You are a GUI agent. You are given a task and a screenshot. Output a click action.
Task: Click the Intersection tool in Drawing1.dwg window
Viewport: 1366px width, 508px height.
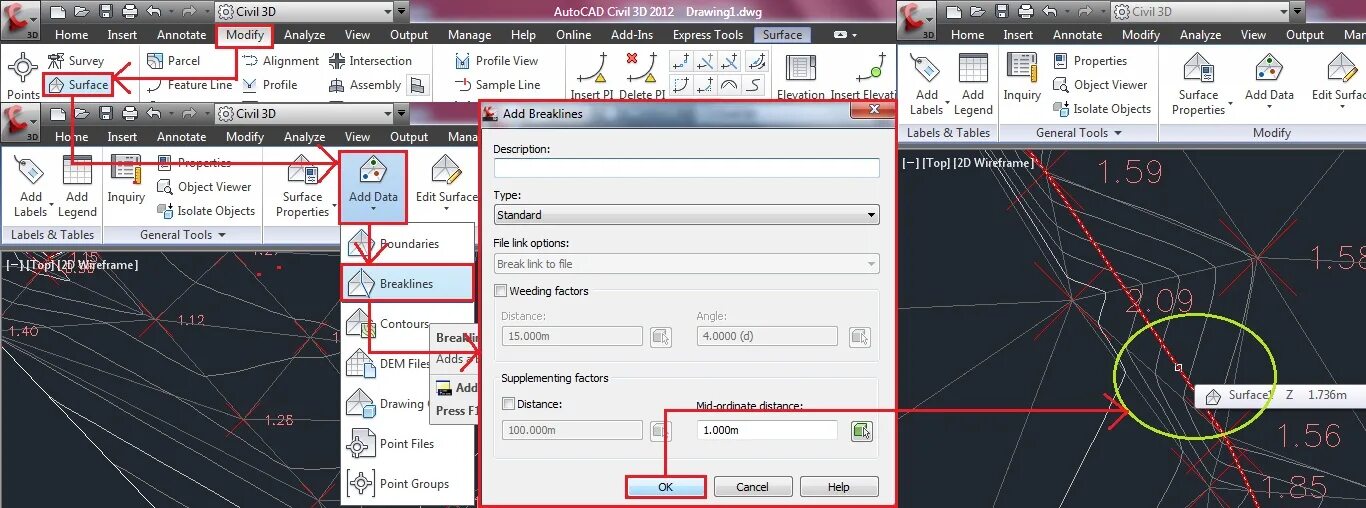369,61
